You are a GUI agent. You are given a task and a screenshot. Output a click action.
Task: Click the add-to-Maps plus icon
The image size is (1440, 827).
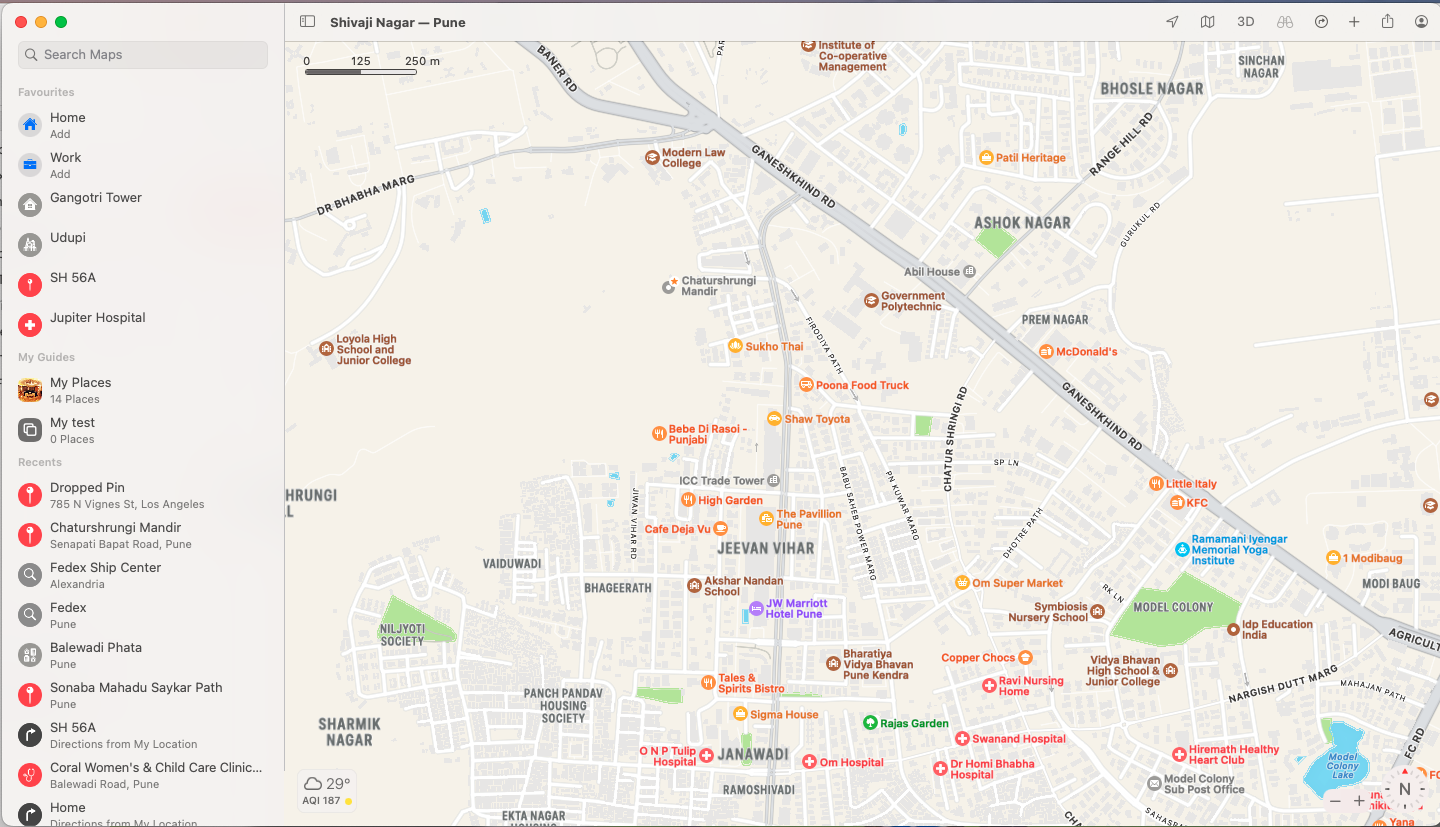tap(1354, 21)
